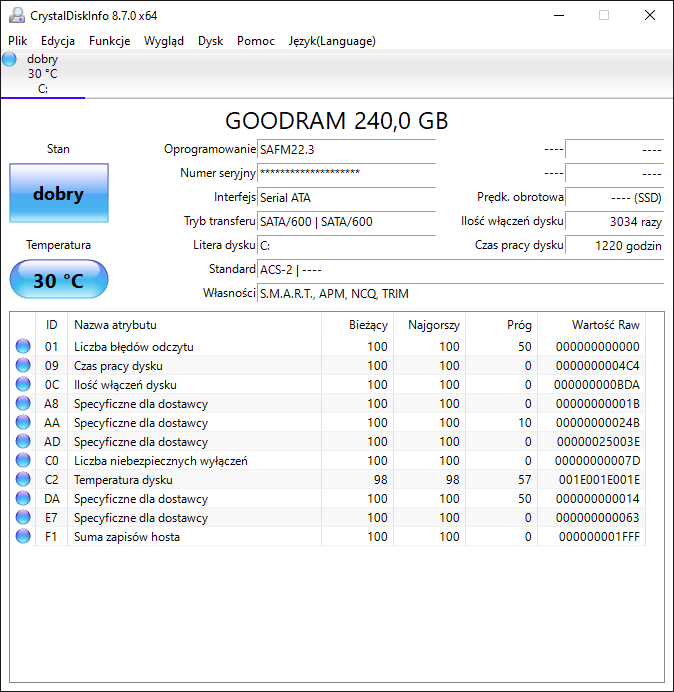Click the Litera dysku field C:
Screen dimensions: 674x692
point(346,245)
